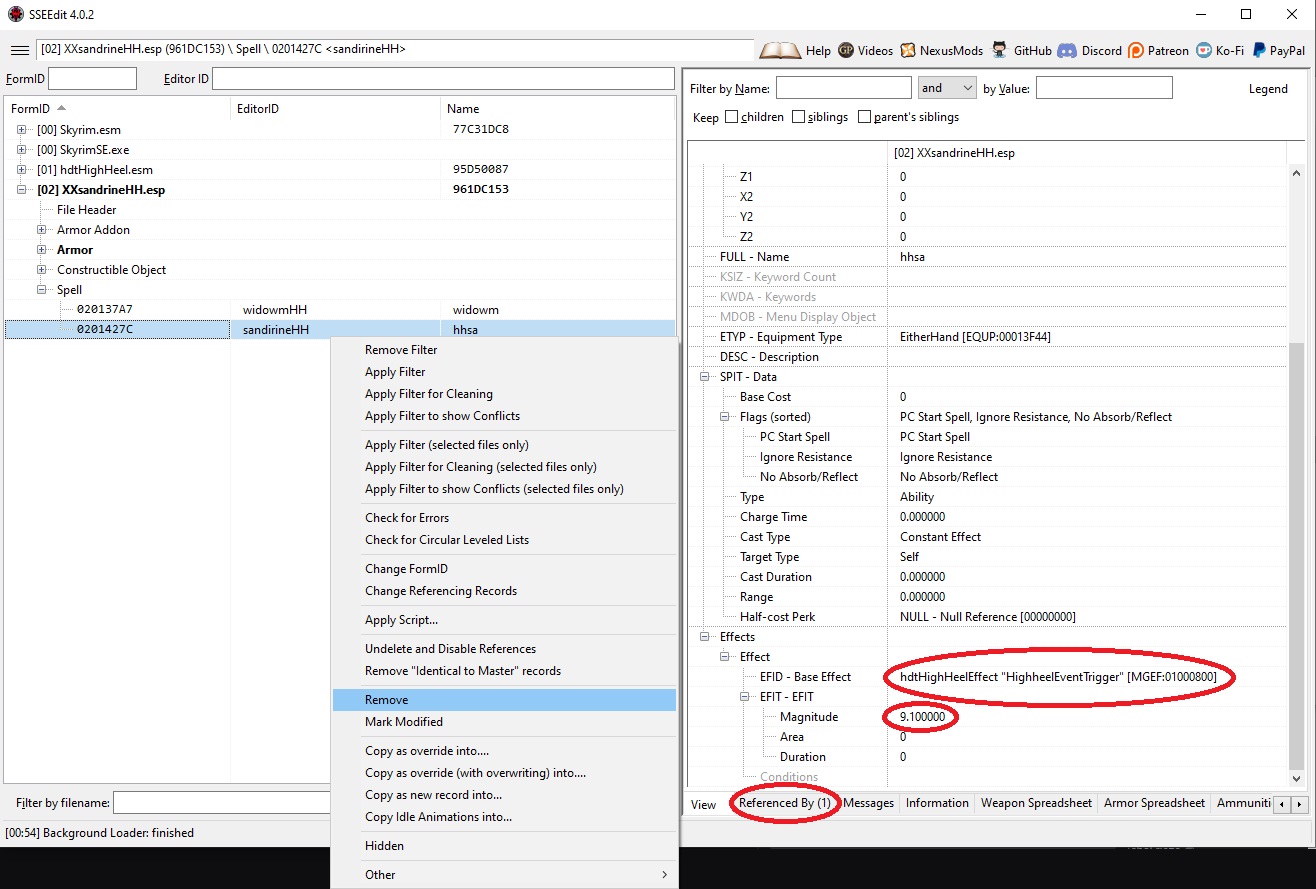Open the Videos link icon

pyautogui.click(x=846, y=50)
